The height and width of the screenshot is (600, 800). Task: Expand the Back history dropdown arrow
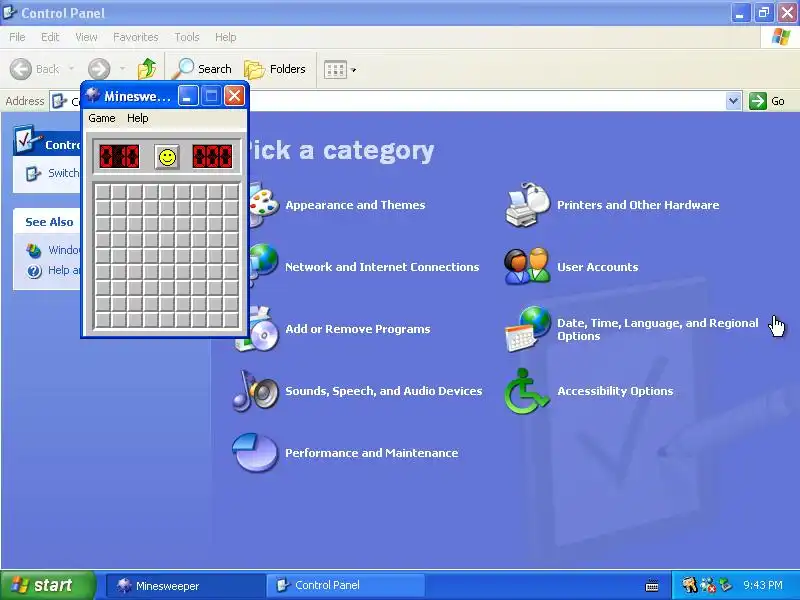click(x=71, y=68)
